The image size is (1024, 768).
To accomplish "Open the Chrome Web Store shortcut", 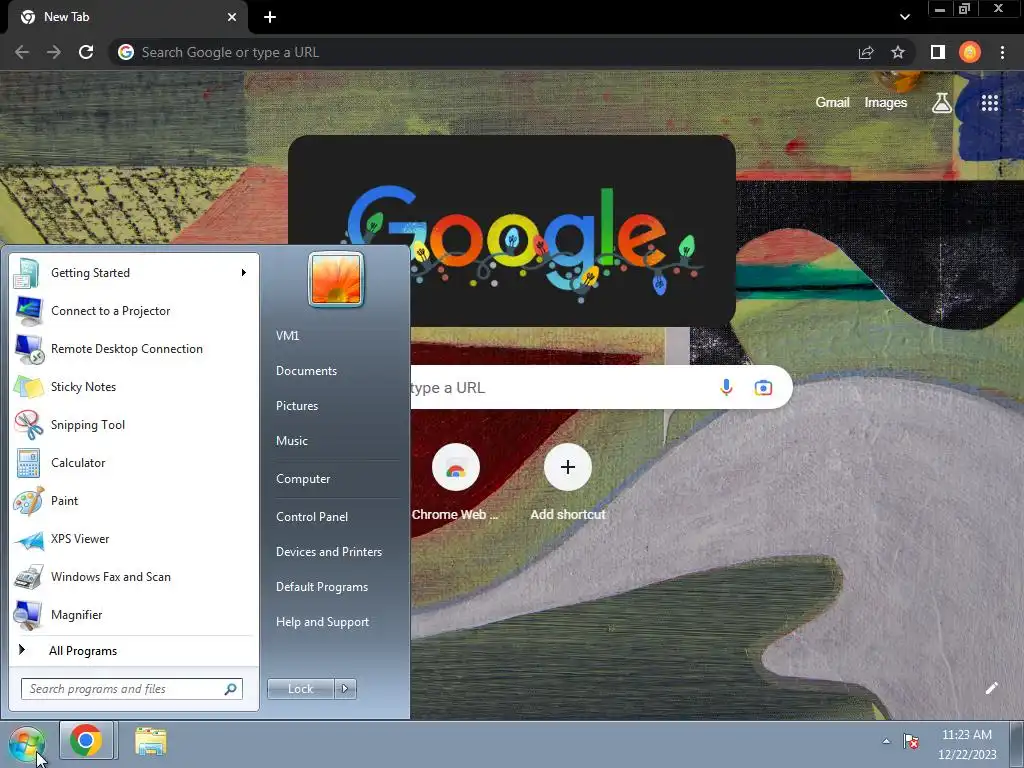I will click(x=455, y=482).
